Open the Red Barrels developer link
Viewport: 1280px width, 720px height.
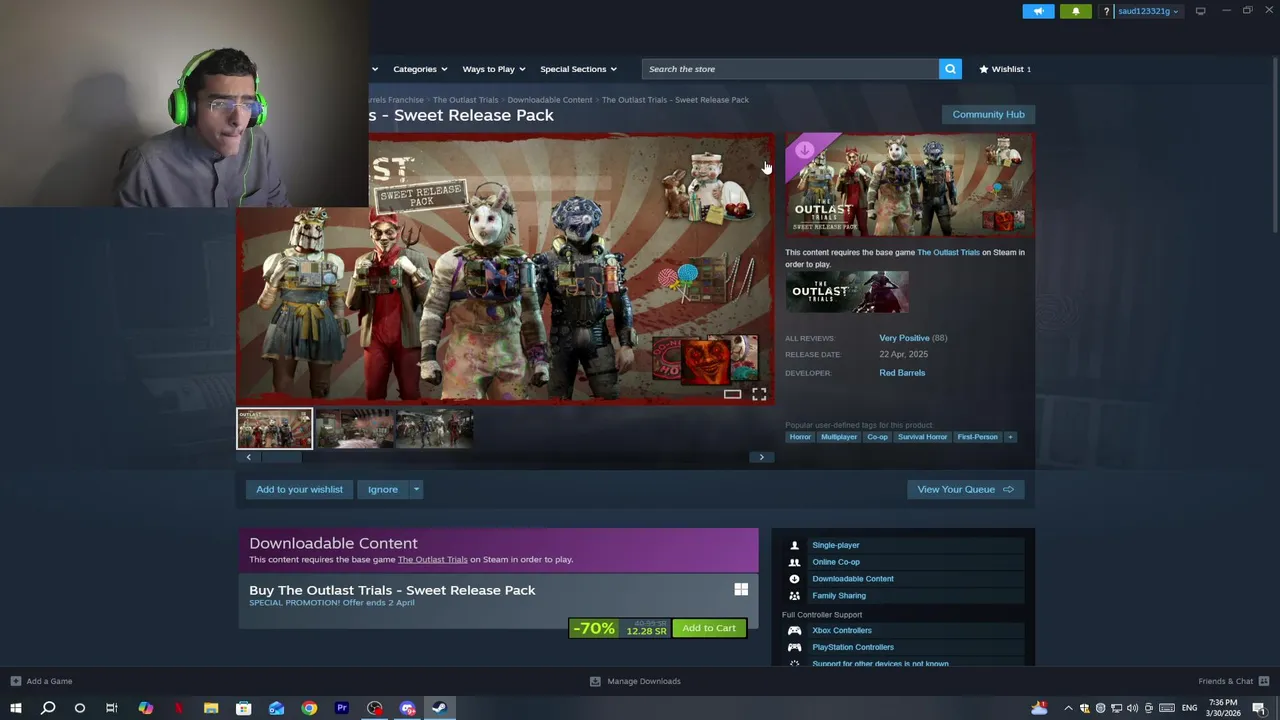[902, 373]
